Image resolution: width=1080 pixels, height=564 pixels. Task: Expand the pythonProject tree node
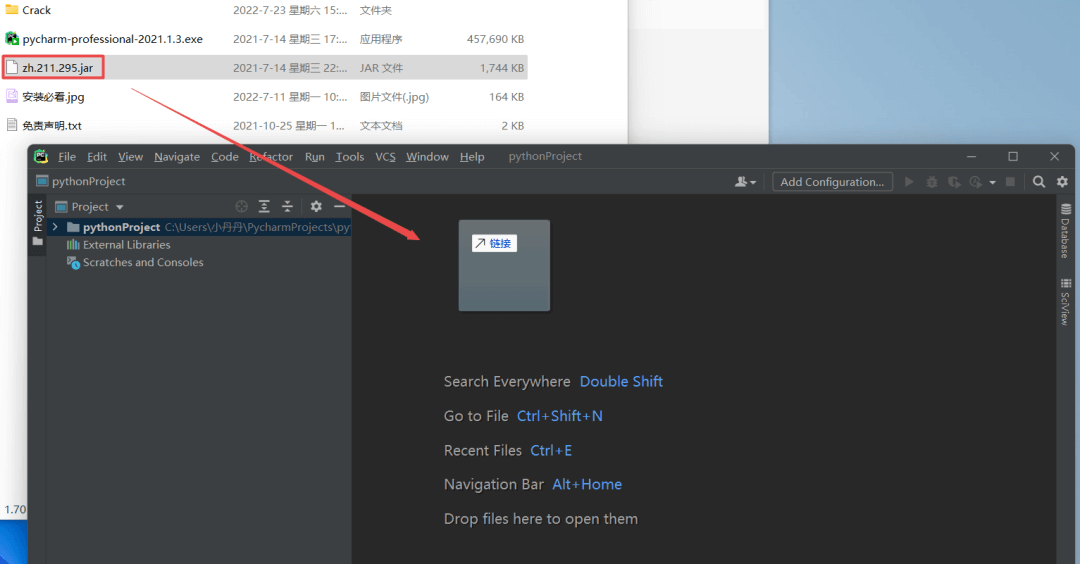(55, 228)
